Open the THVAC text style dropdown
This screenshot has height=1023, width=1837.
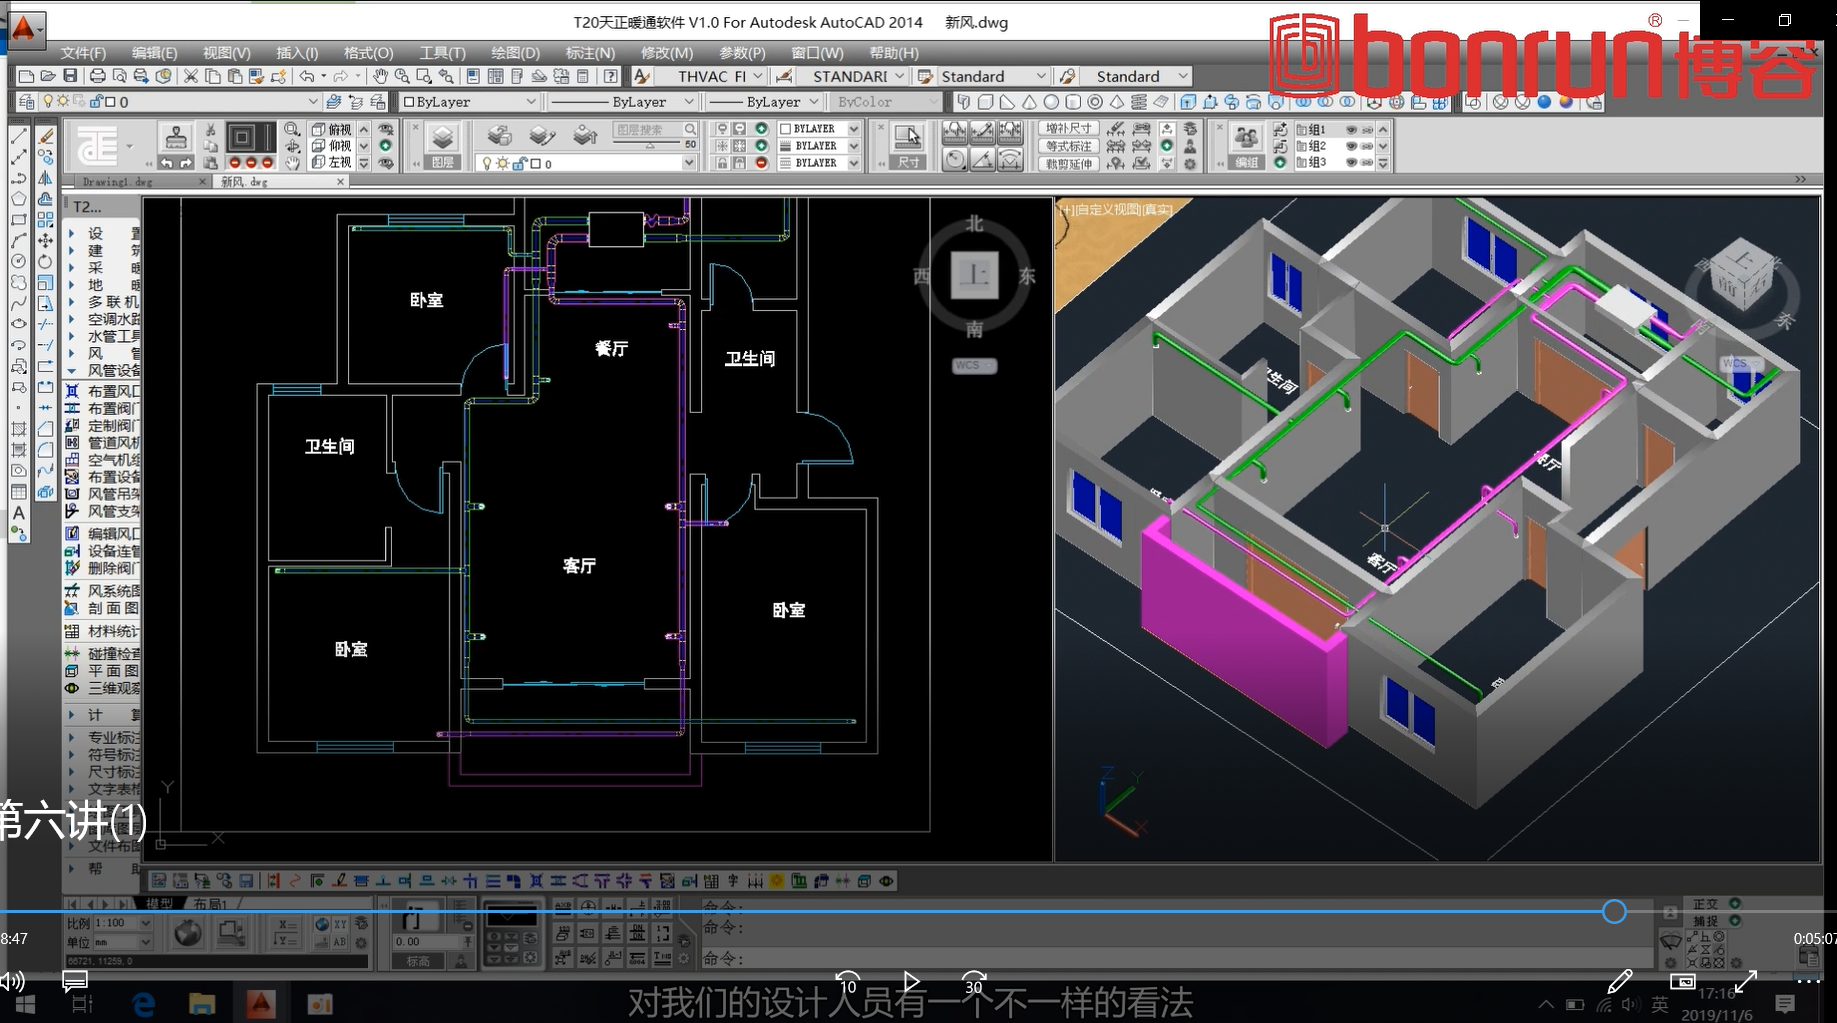[x=758, y=76]
